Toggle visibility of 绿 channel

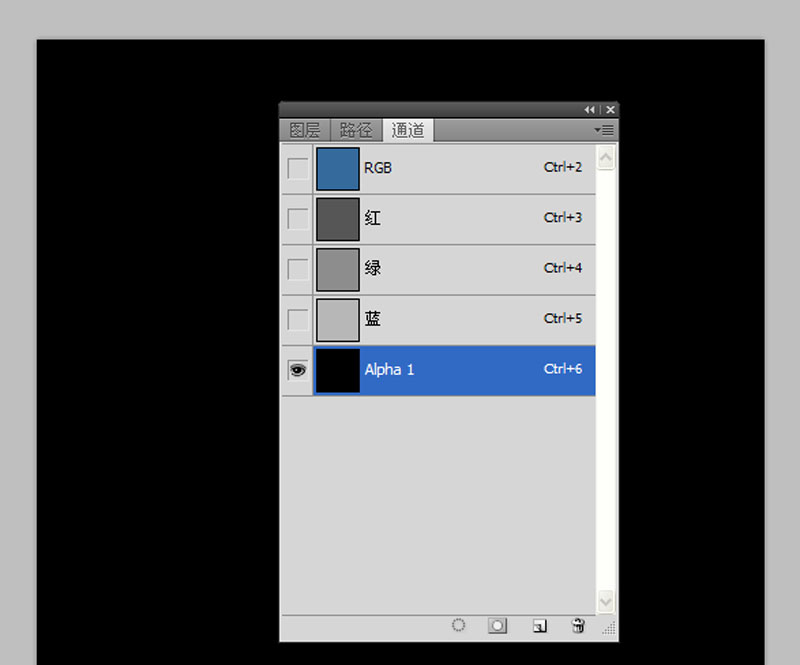(297, 269)
